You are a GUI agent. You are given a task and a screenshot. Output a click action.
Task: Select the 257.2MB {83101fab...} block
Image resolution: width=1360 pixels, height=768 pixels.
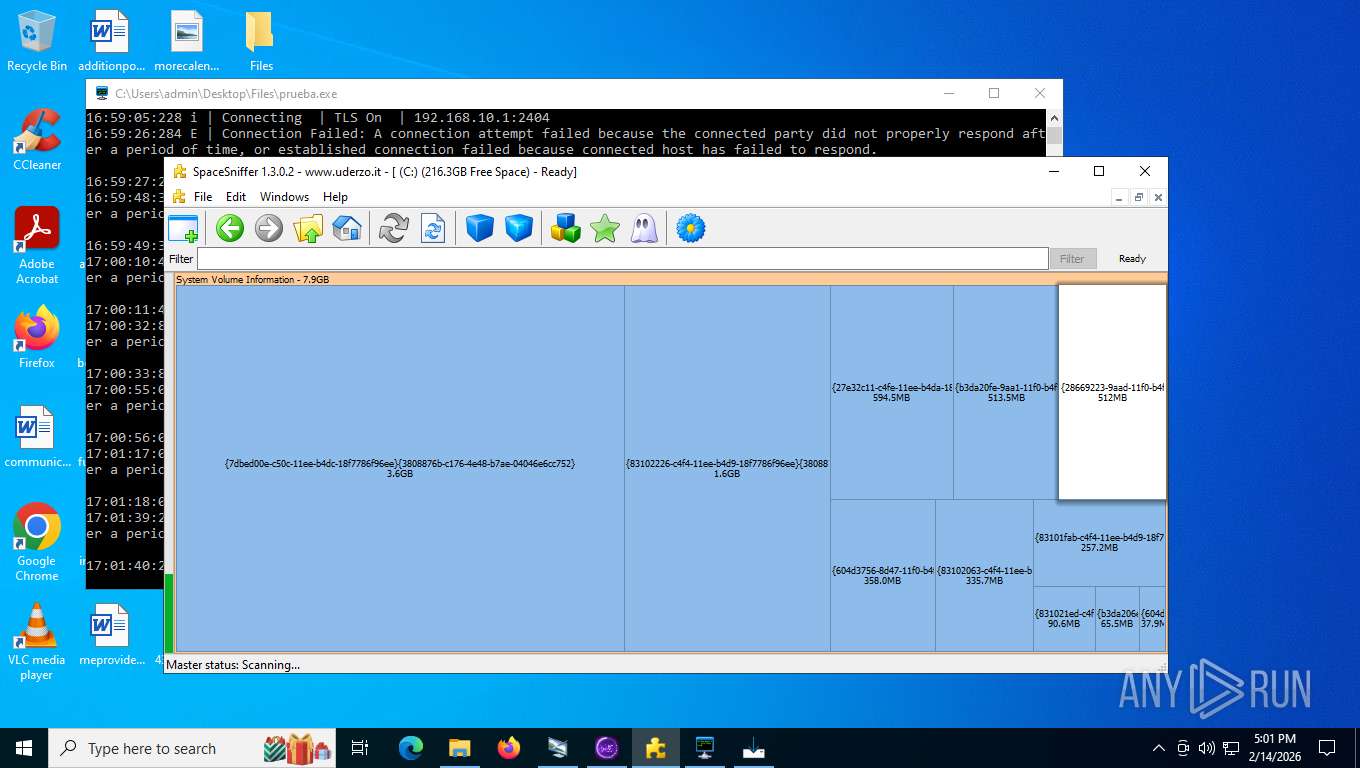click(1099, 543)
